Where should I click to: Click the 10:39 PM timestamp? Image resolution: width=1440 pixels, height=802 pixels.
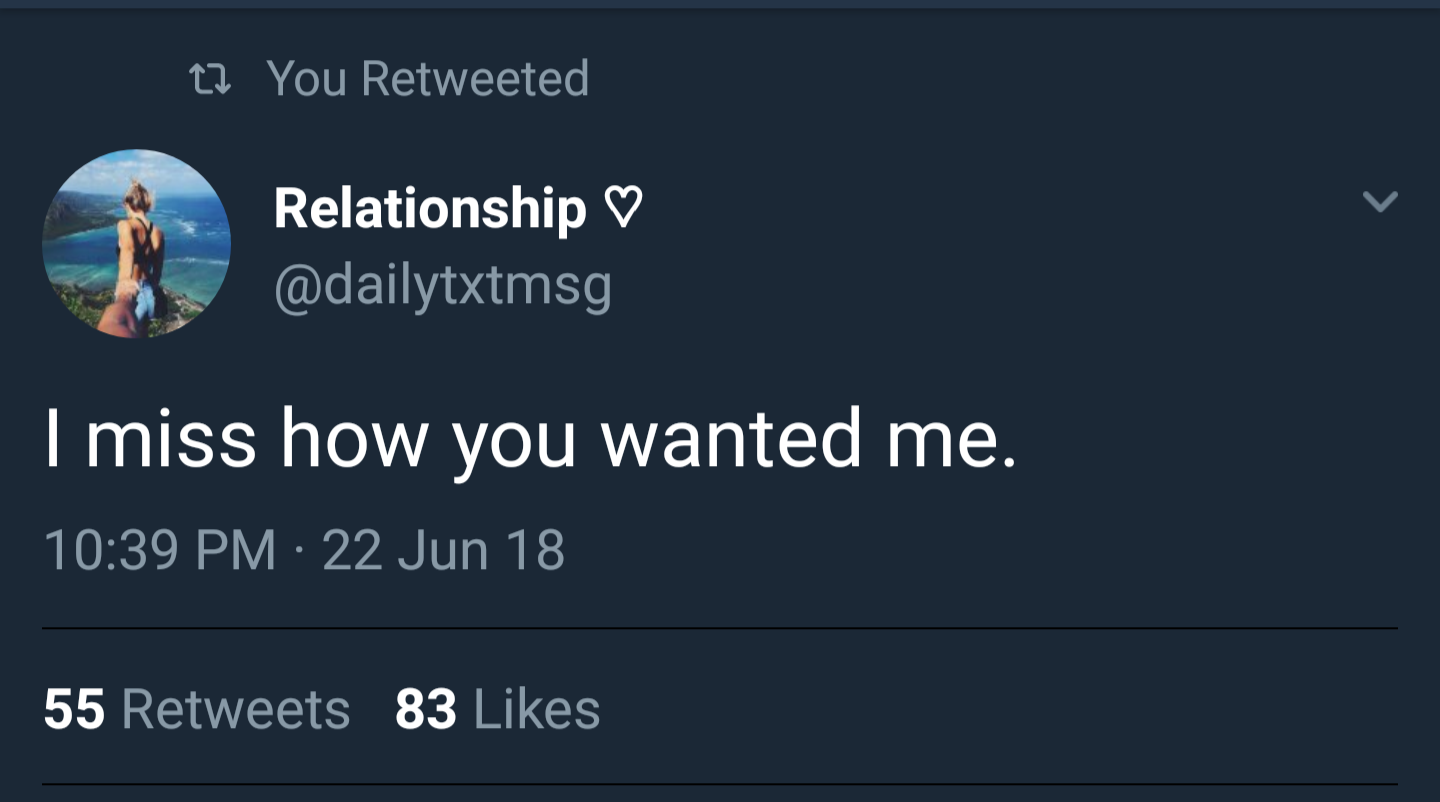(160, 551)
